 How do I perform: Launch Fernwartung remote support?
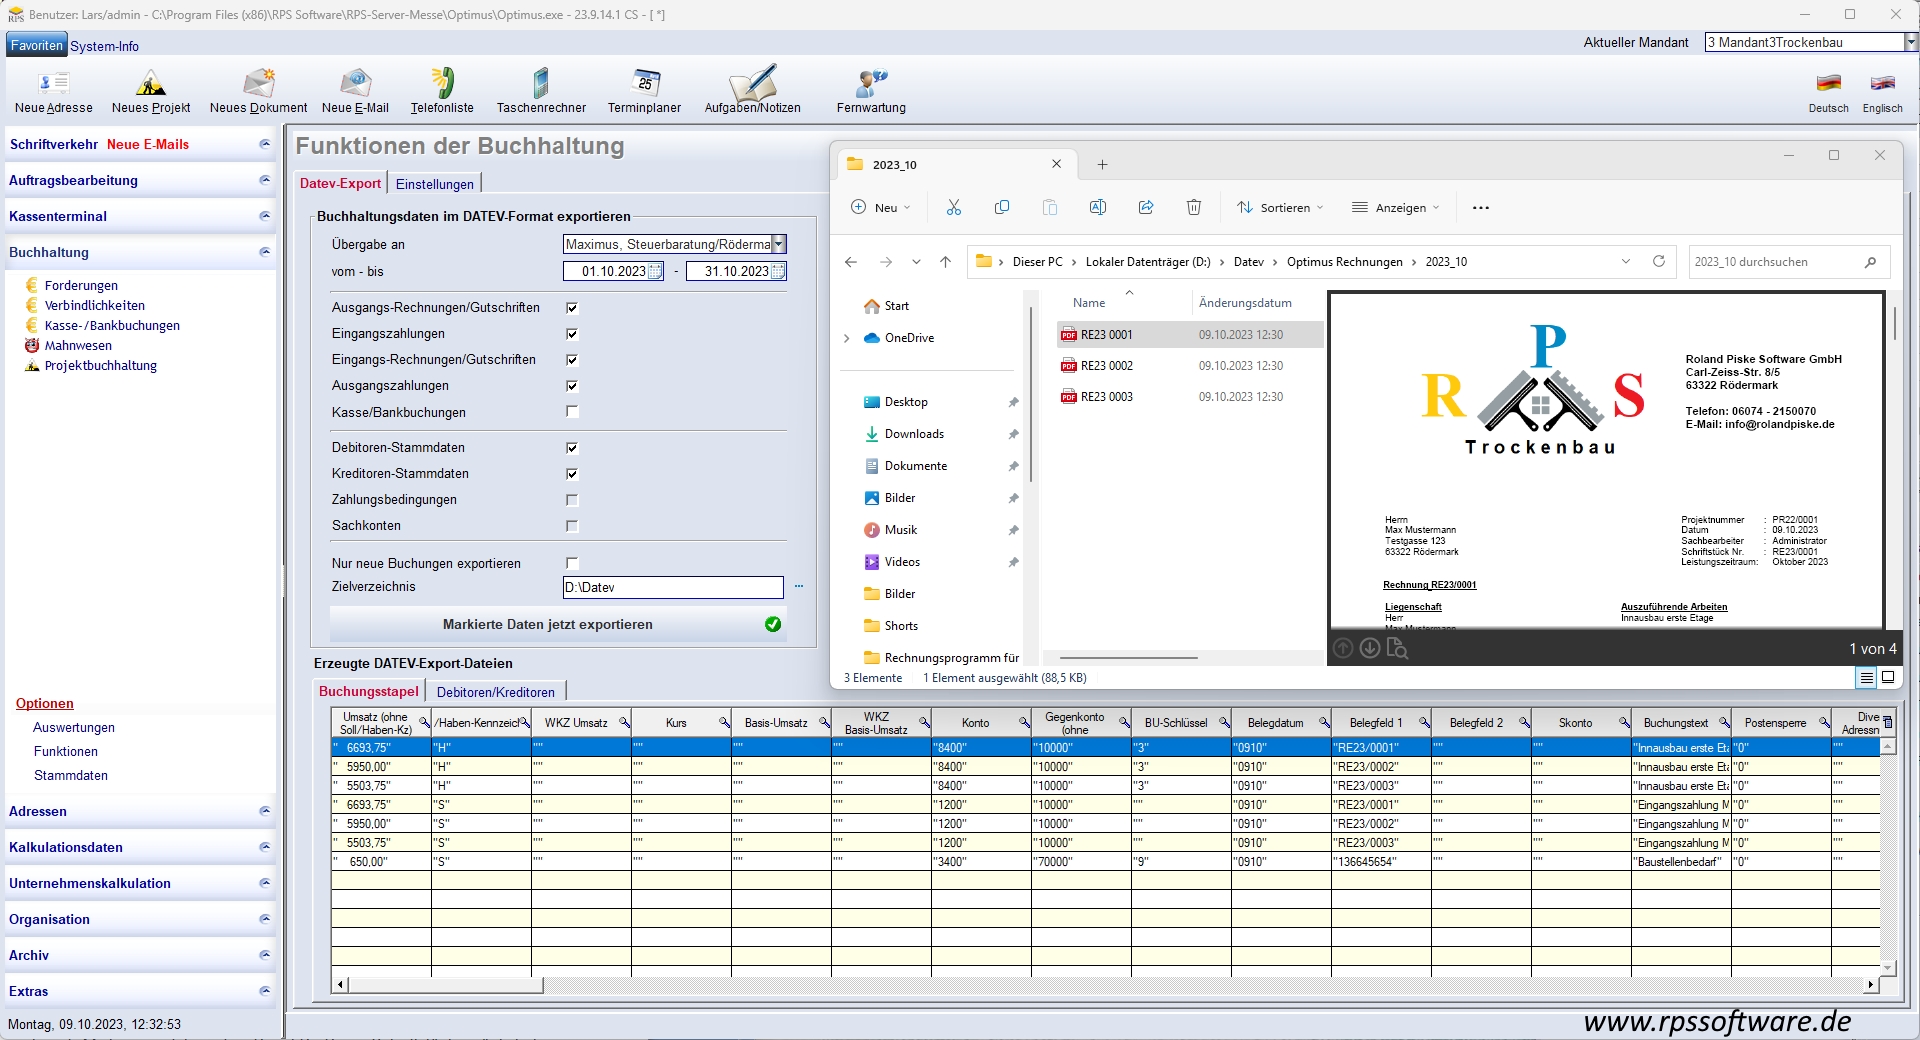[x=871, y=85]
